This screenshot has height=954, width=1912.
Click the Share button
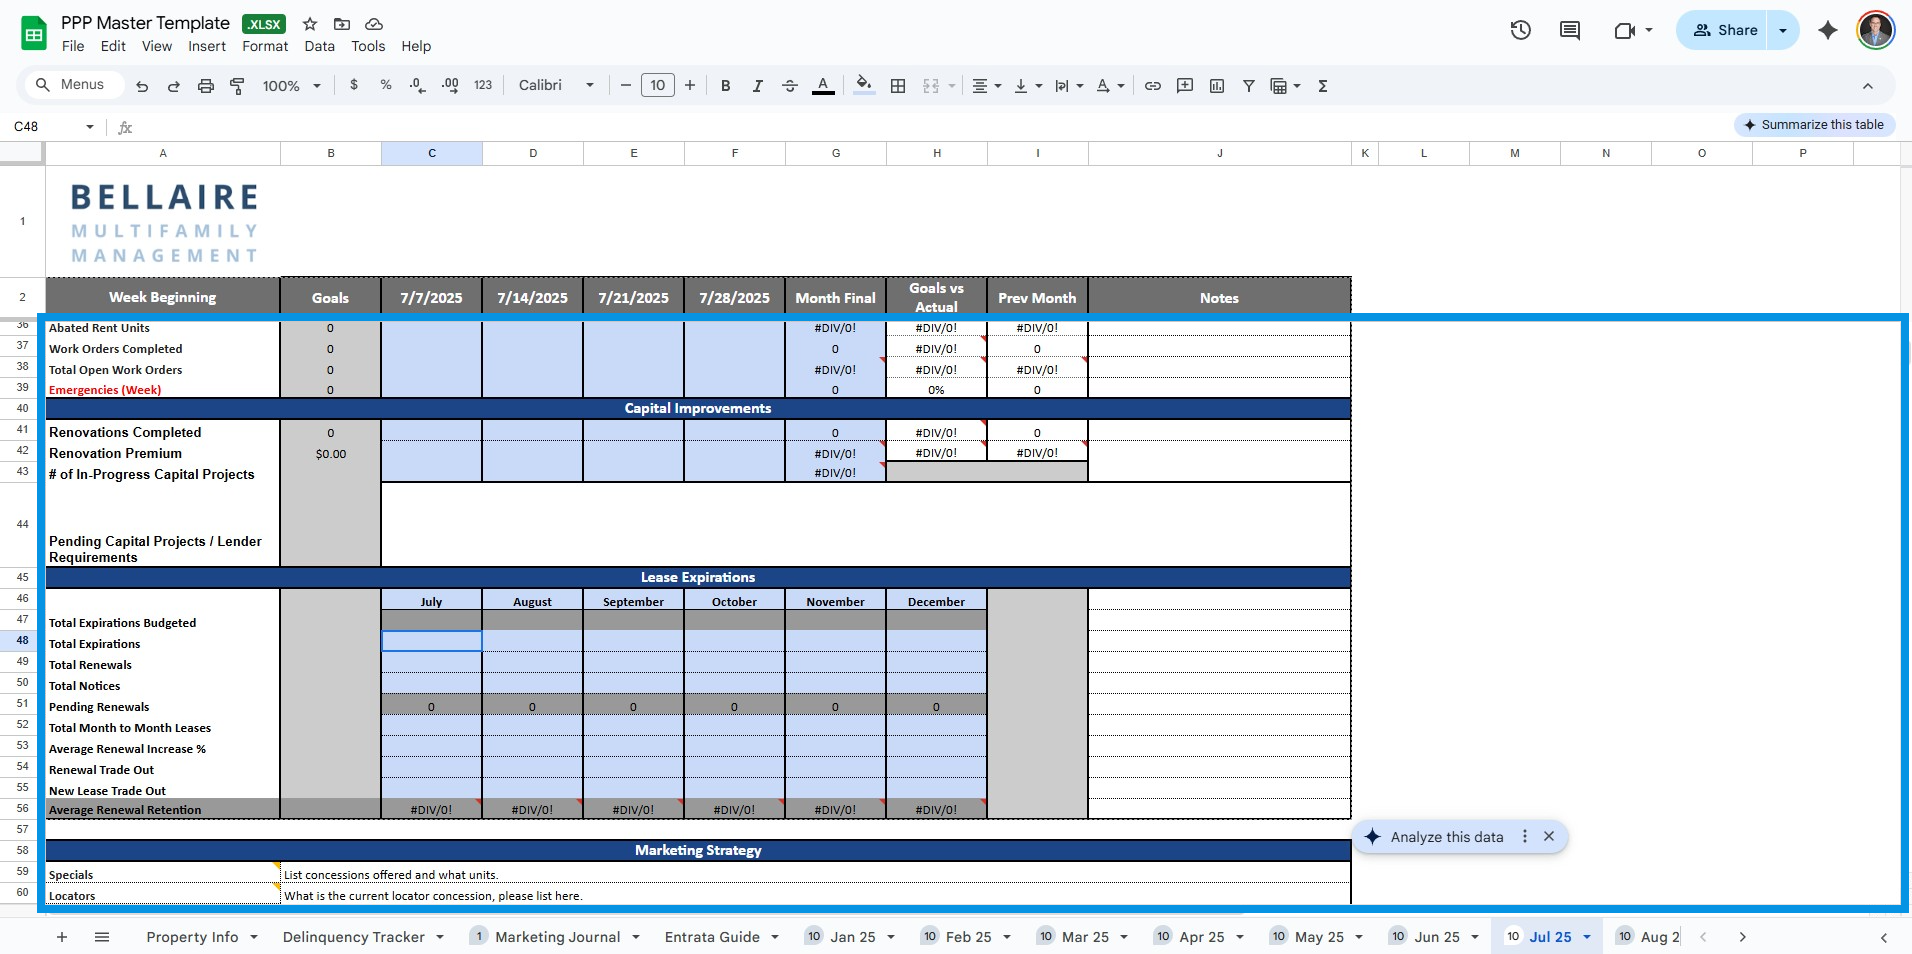1725,30
